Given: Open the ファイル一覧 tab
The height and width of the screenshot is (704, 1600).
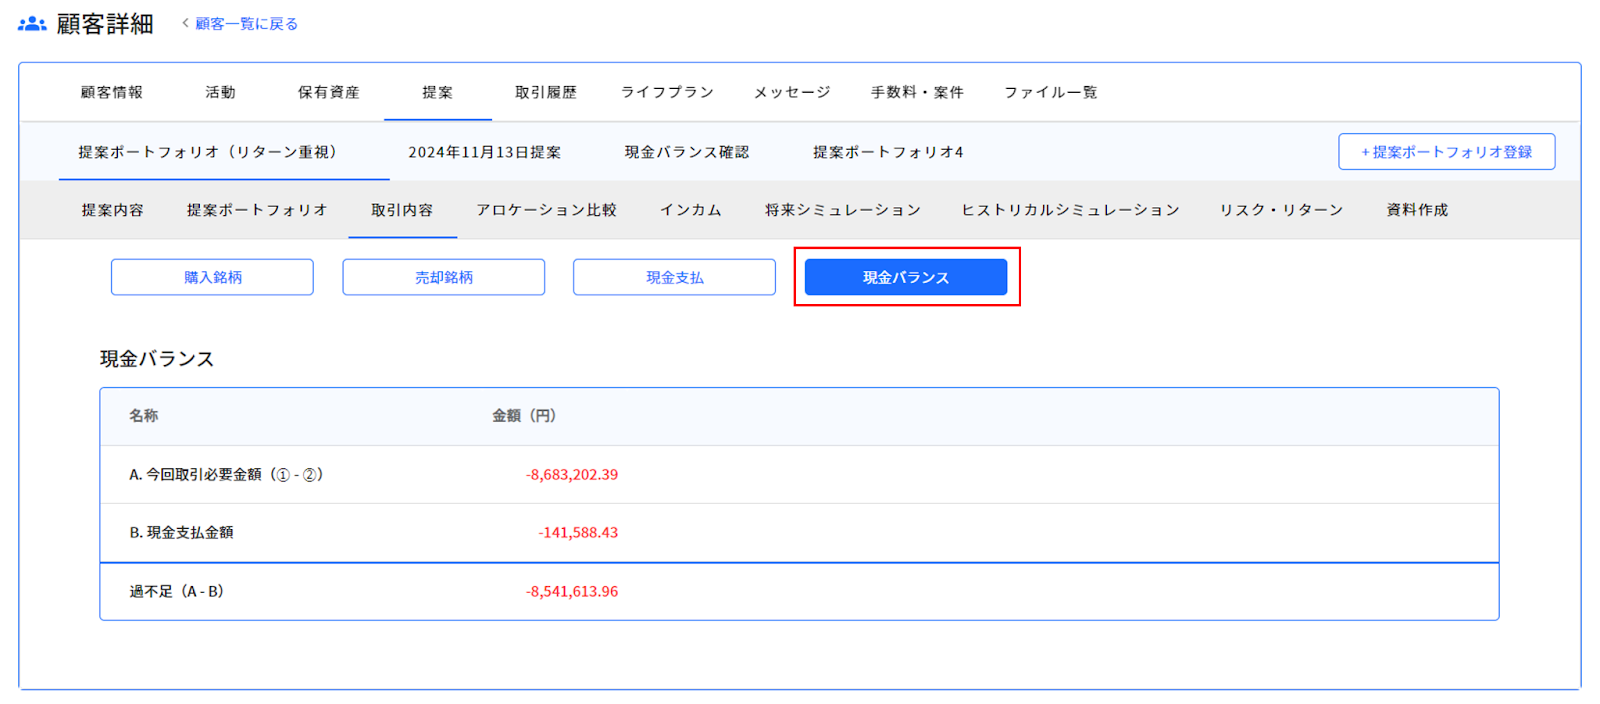Looking at the screenshot, I should [1051, 92].
